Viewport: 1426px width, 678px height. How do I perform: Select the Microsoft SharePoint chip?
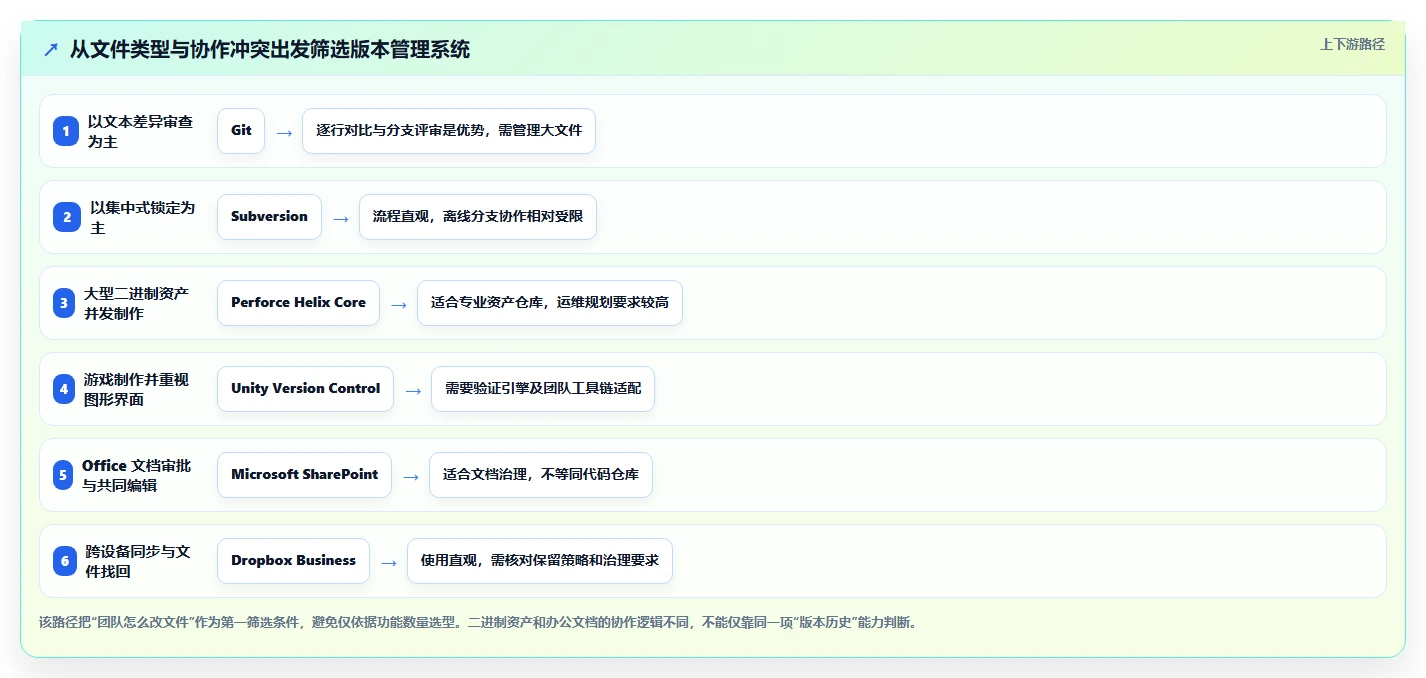(304, 475)
